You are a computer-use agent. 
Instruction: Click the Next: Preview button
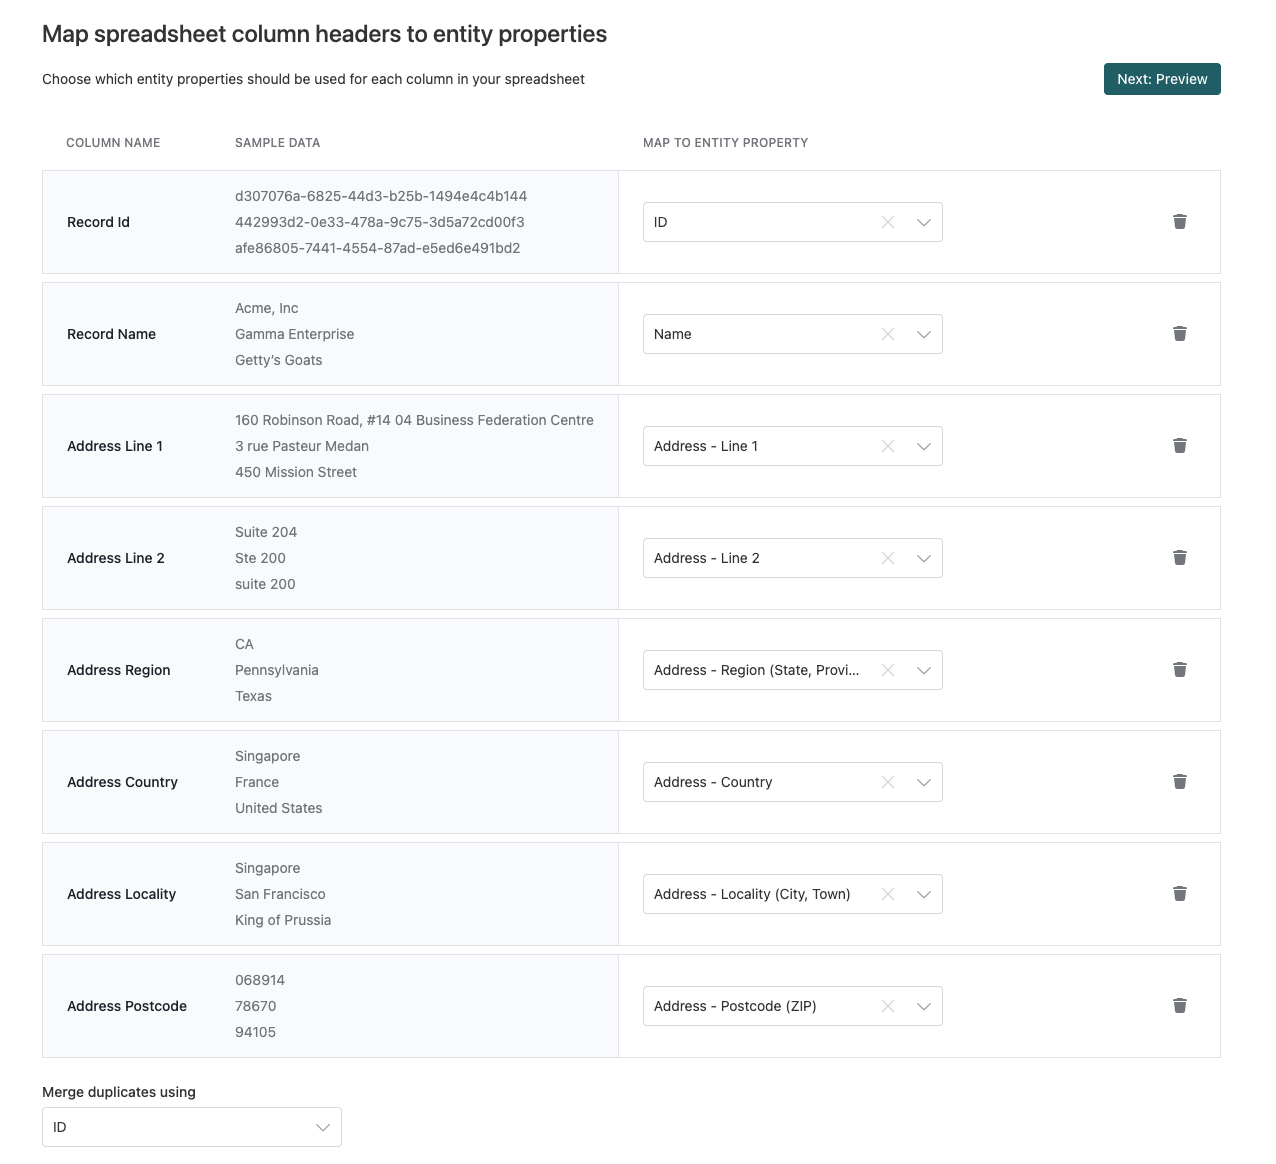tap(1162, 79)
